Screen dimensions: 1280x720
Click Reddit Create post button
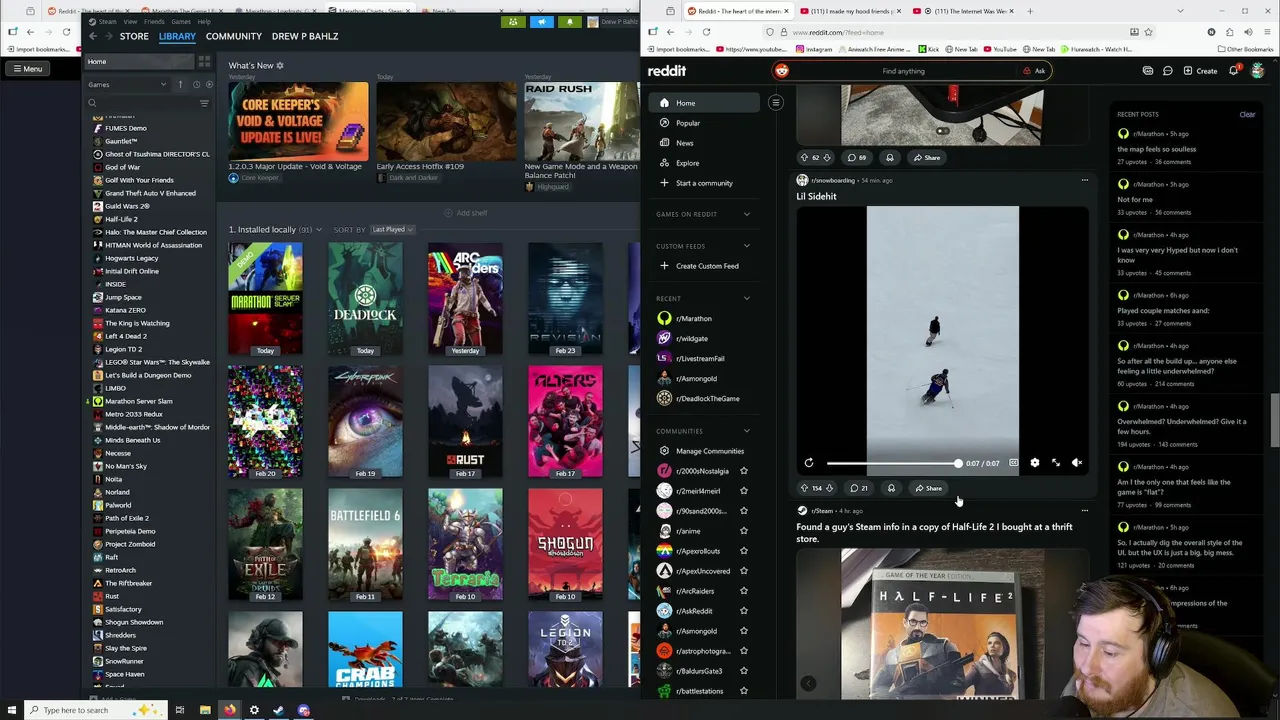pos(1201,71)
